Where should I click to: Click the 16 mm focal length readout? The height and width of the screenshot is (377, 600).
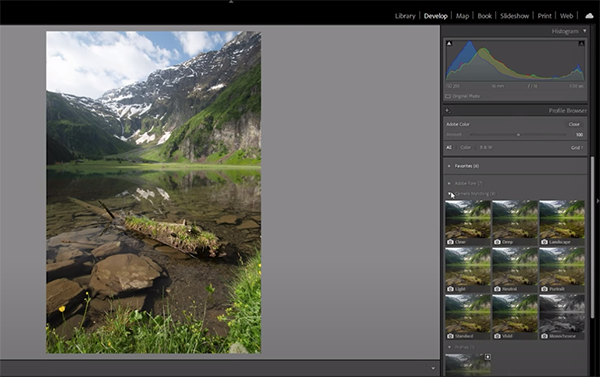(497, 86)
